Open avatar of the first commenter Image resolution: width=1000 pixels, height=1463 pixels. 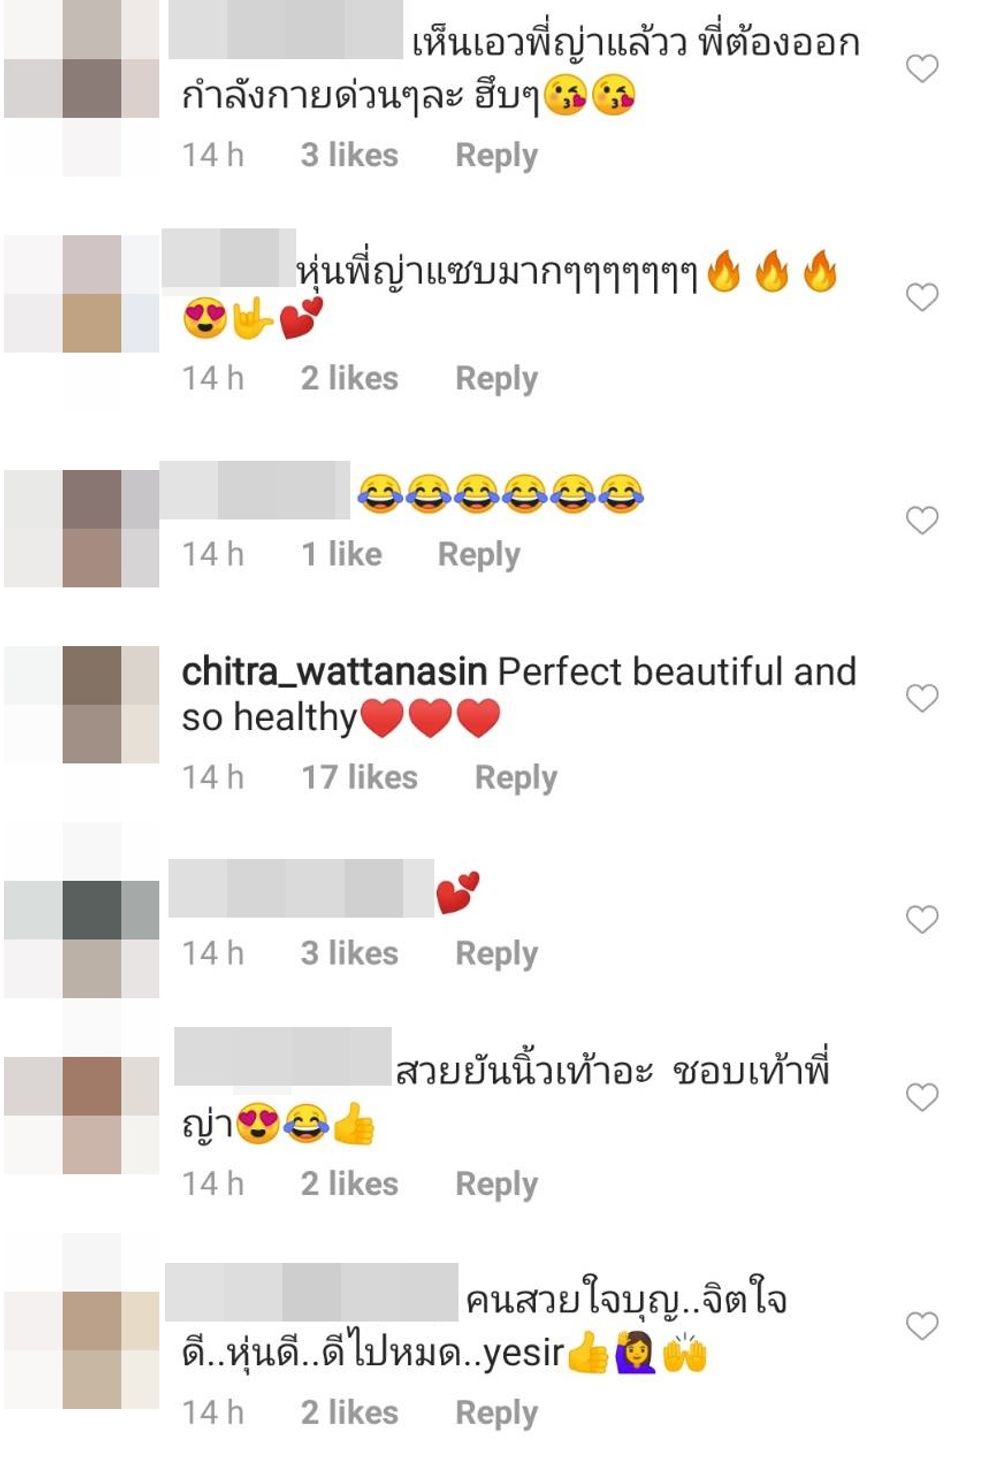[82, 88]
